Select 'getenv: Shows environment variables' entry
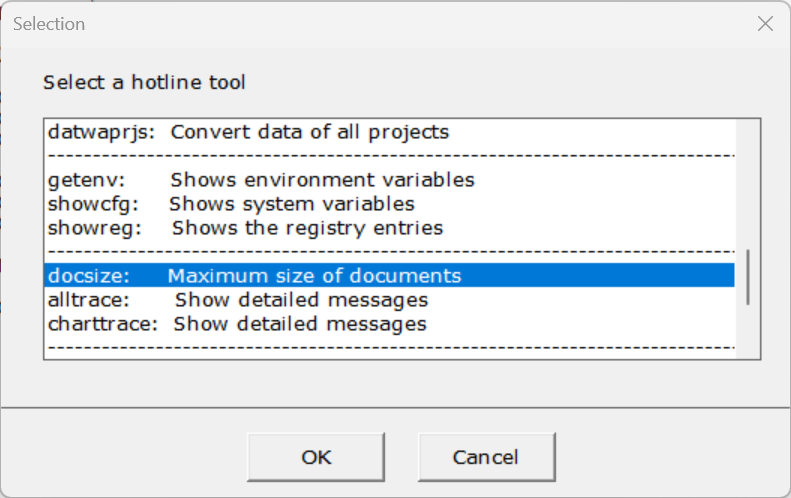The width and height of the screenshot is (791, 498). tap(389, 180)
